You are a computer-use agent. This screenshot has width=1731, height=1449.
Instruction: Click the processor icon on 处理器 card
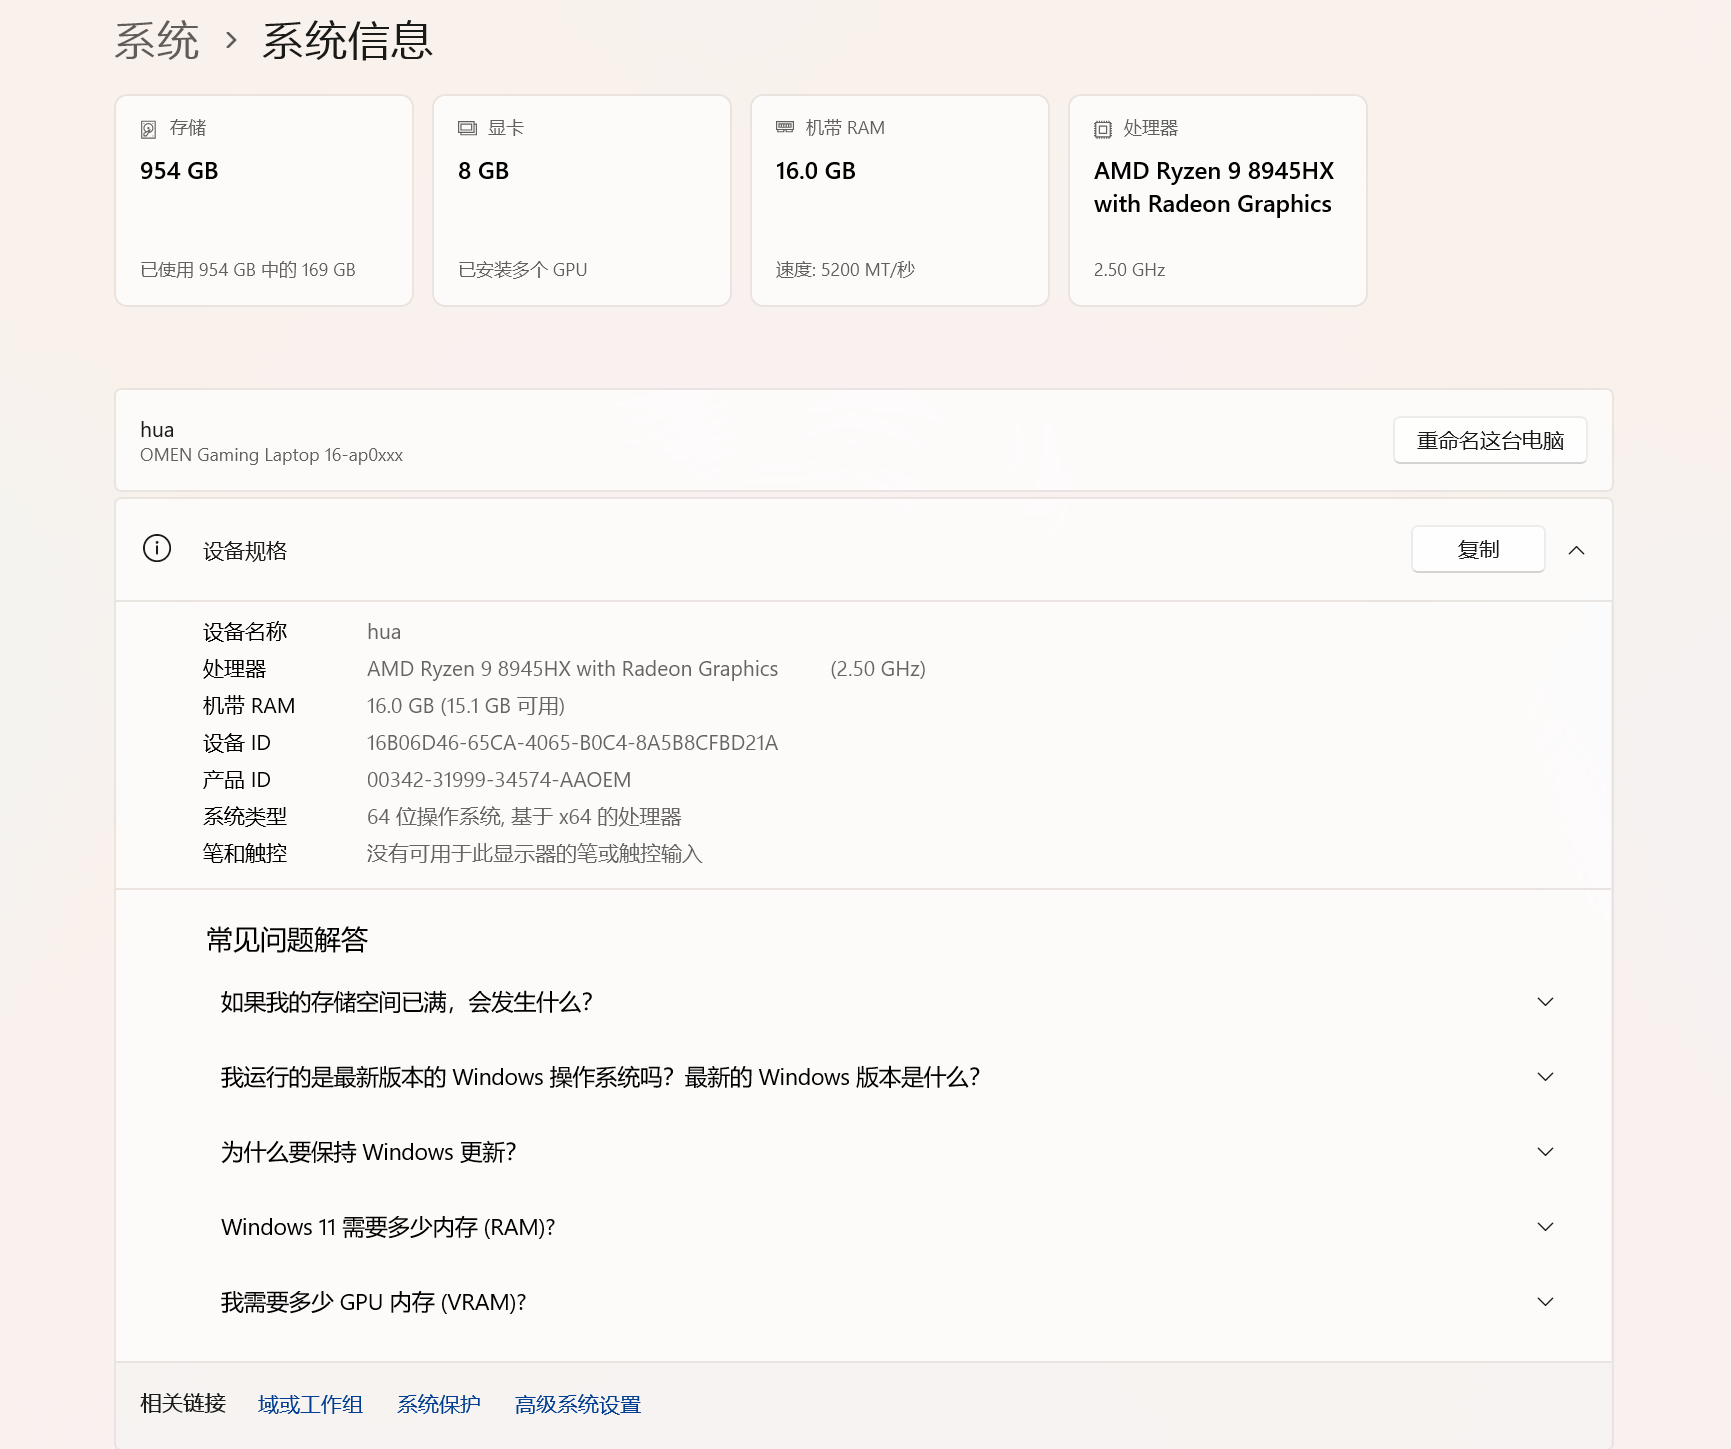click(1102, 129)
